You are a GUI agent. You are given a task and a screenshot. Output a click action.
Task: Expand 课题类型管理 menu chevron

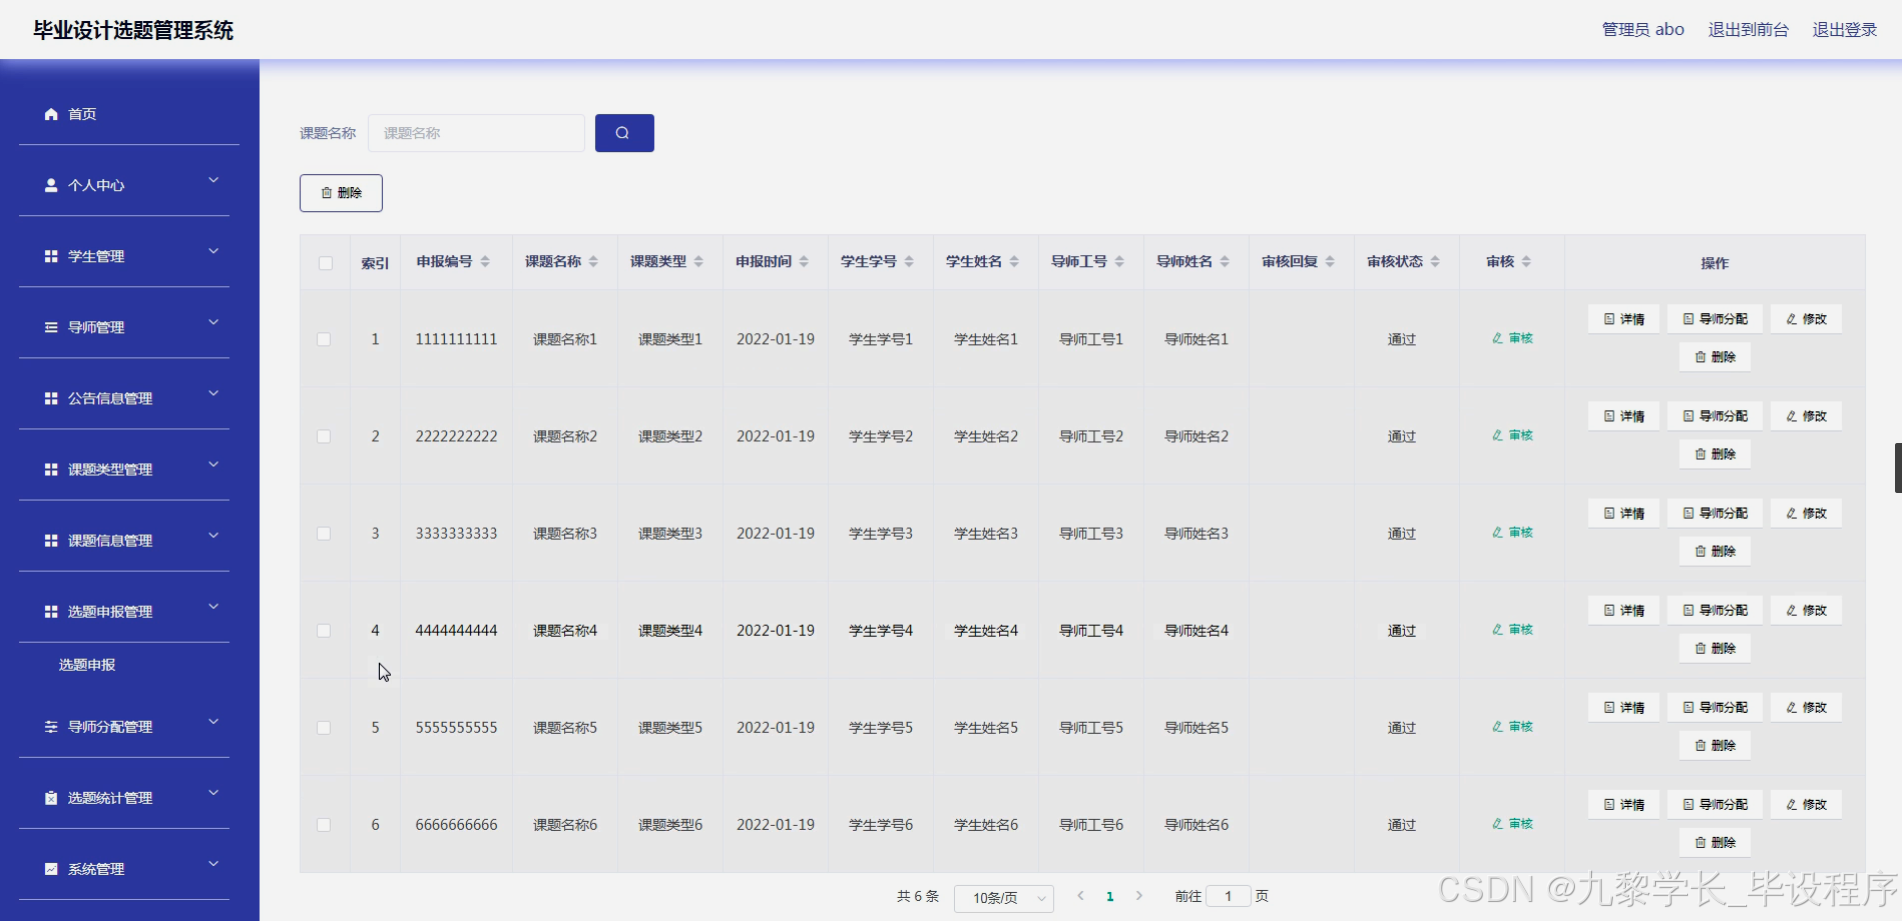tap(213, 464)
